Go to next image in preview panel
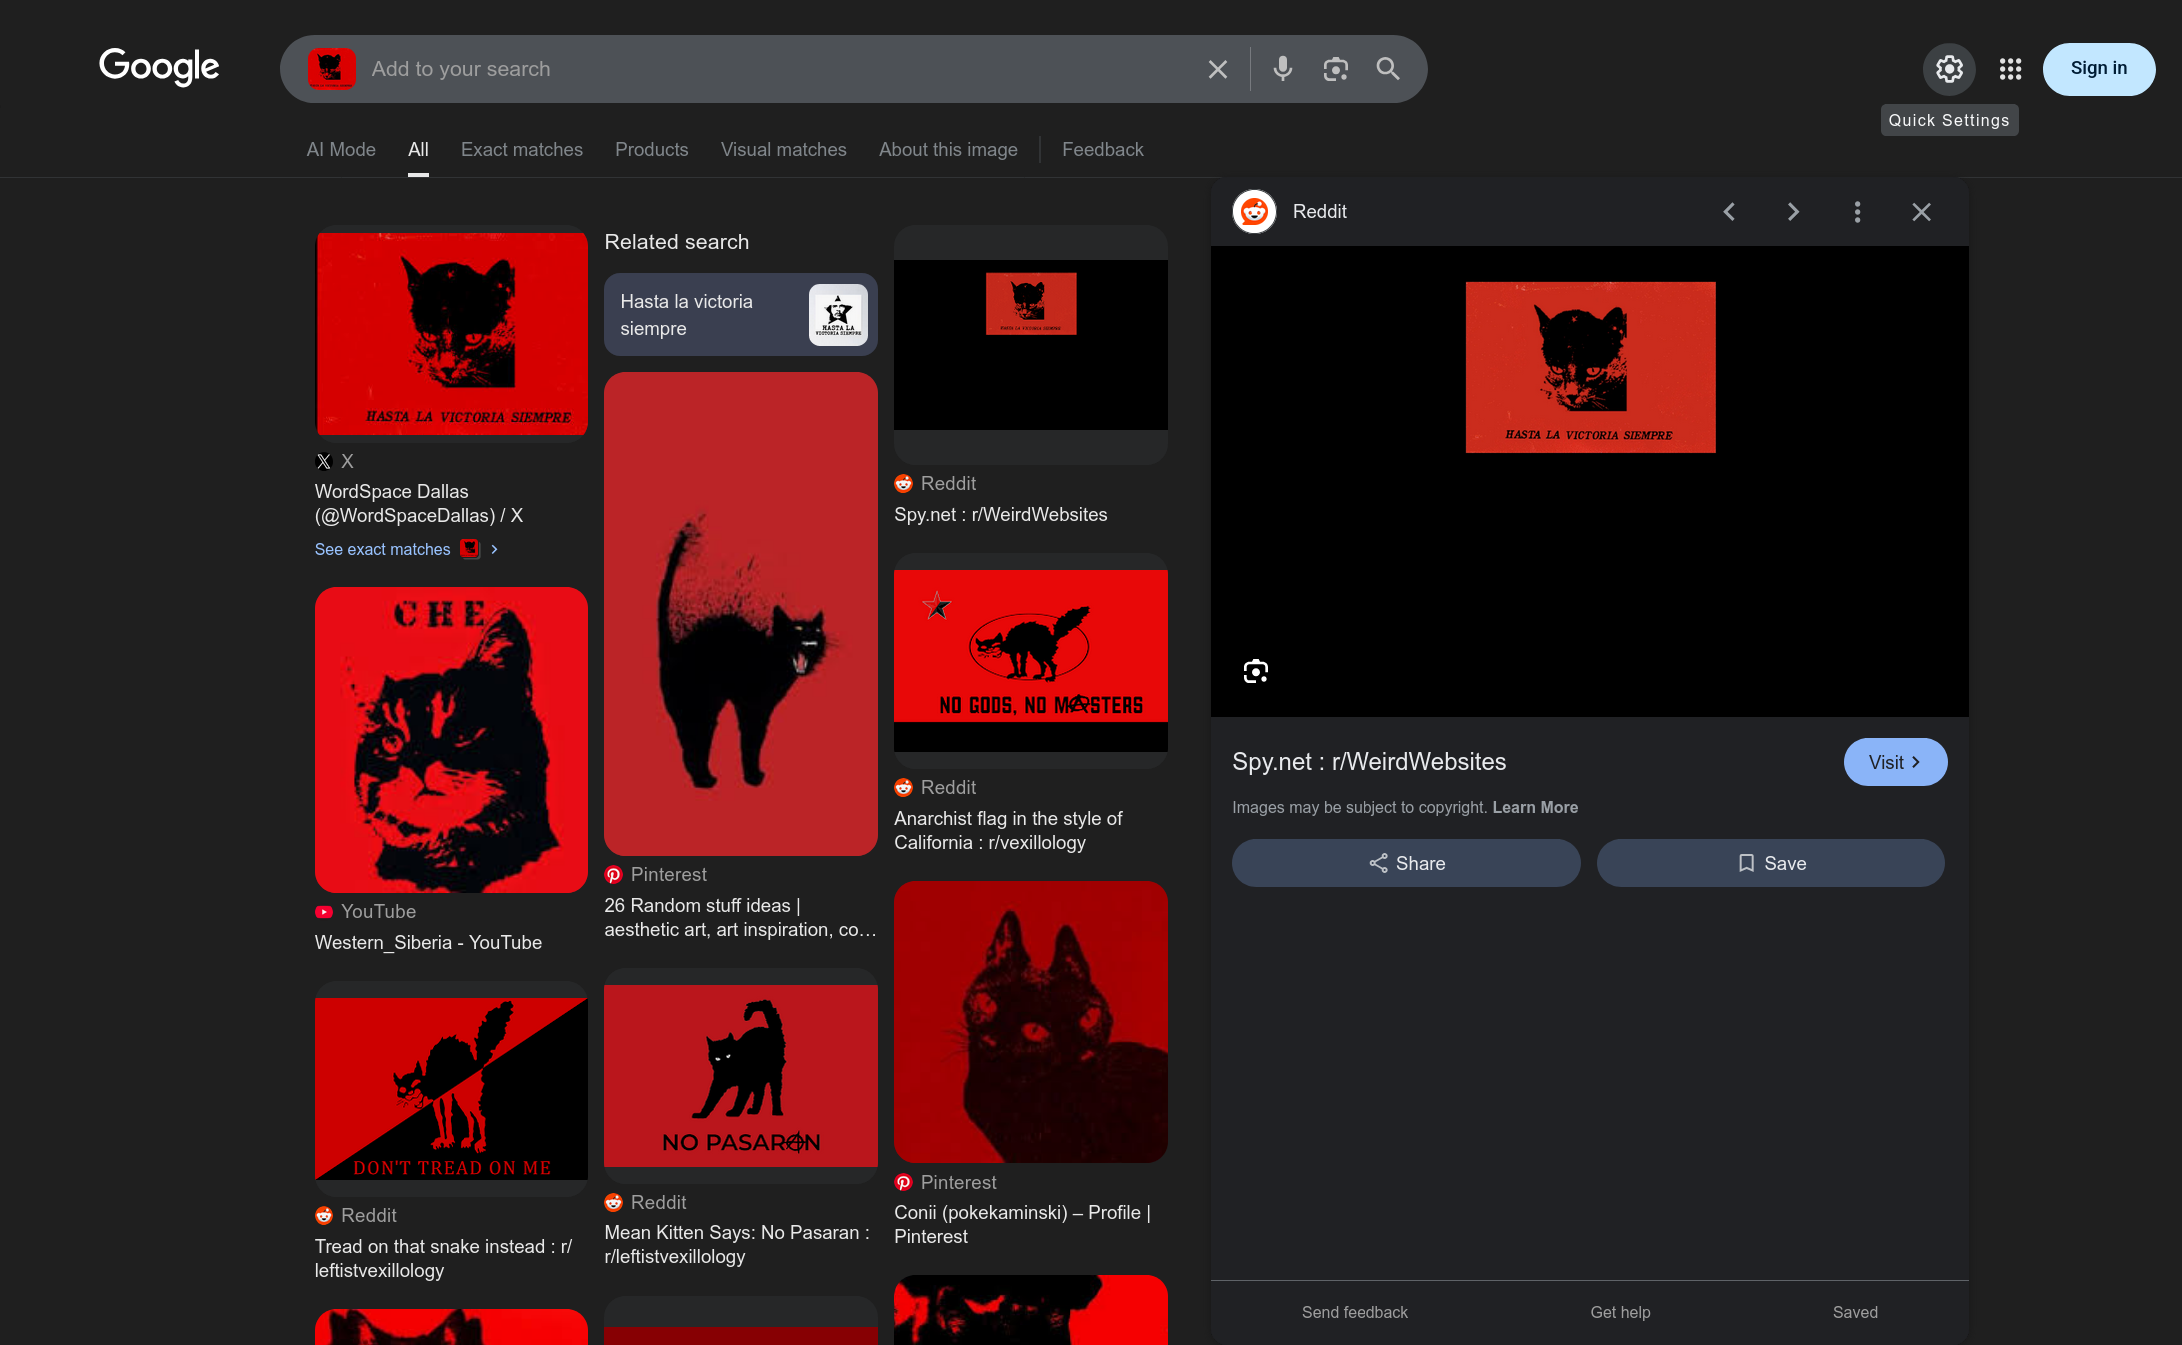This screenshot has height=1345, width=2182. (x=1793, y=212)
